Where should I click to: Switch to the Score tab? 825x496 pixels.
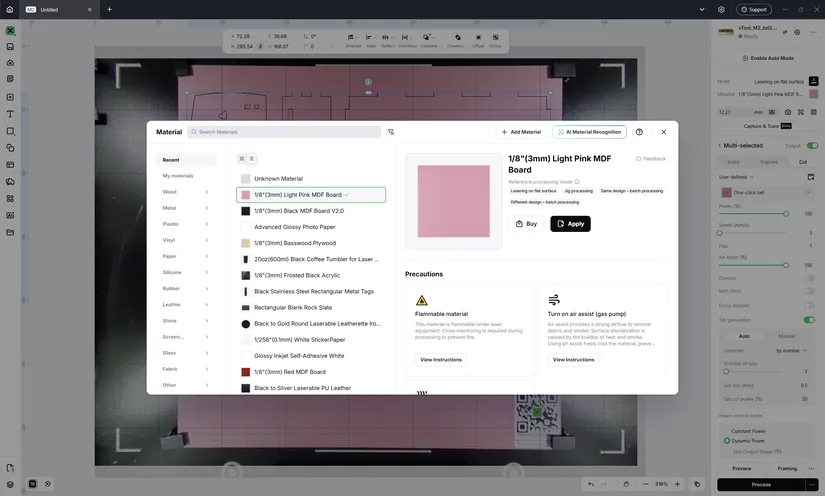point(733,162)
